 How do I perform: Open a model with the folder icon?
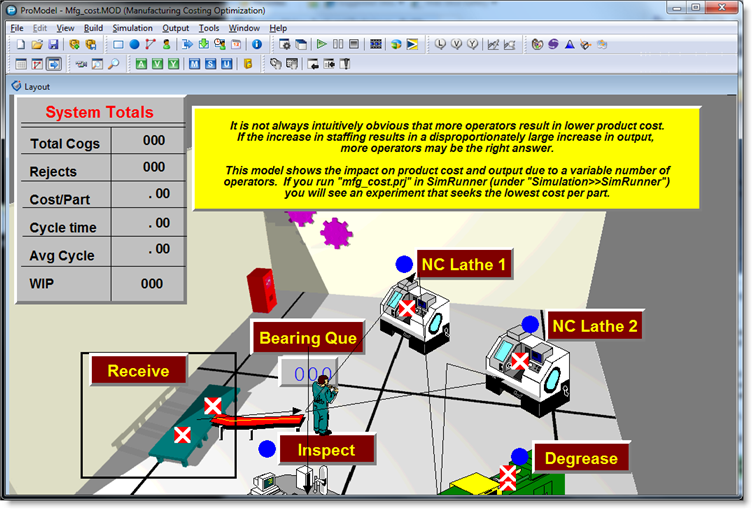click(x=35, y=45)
